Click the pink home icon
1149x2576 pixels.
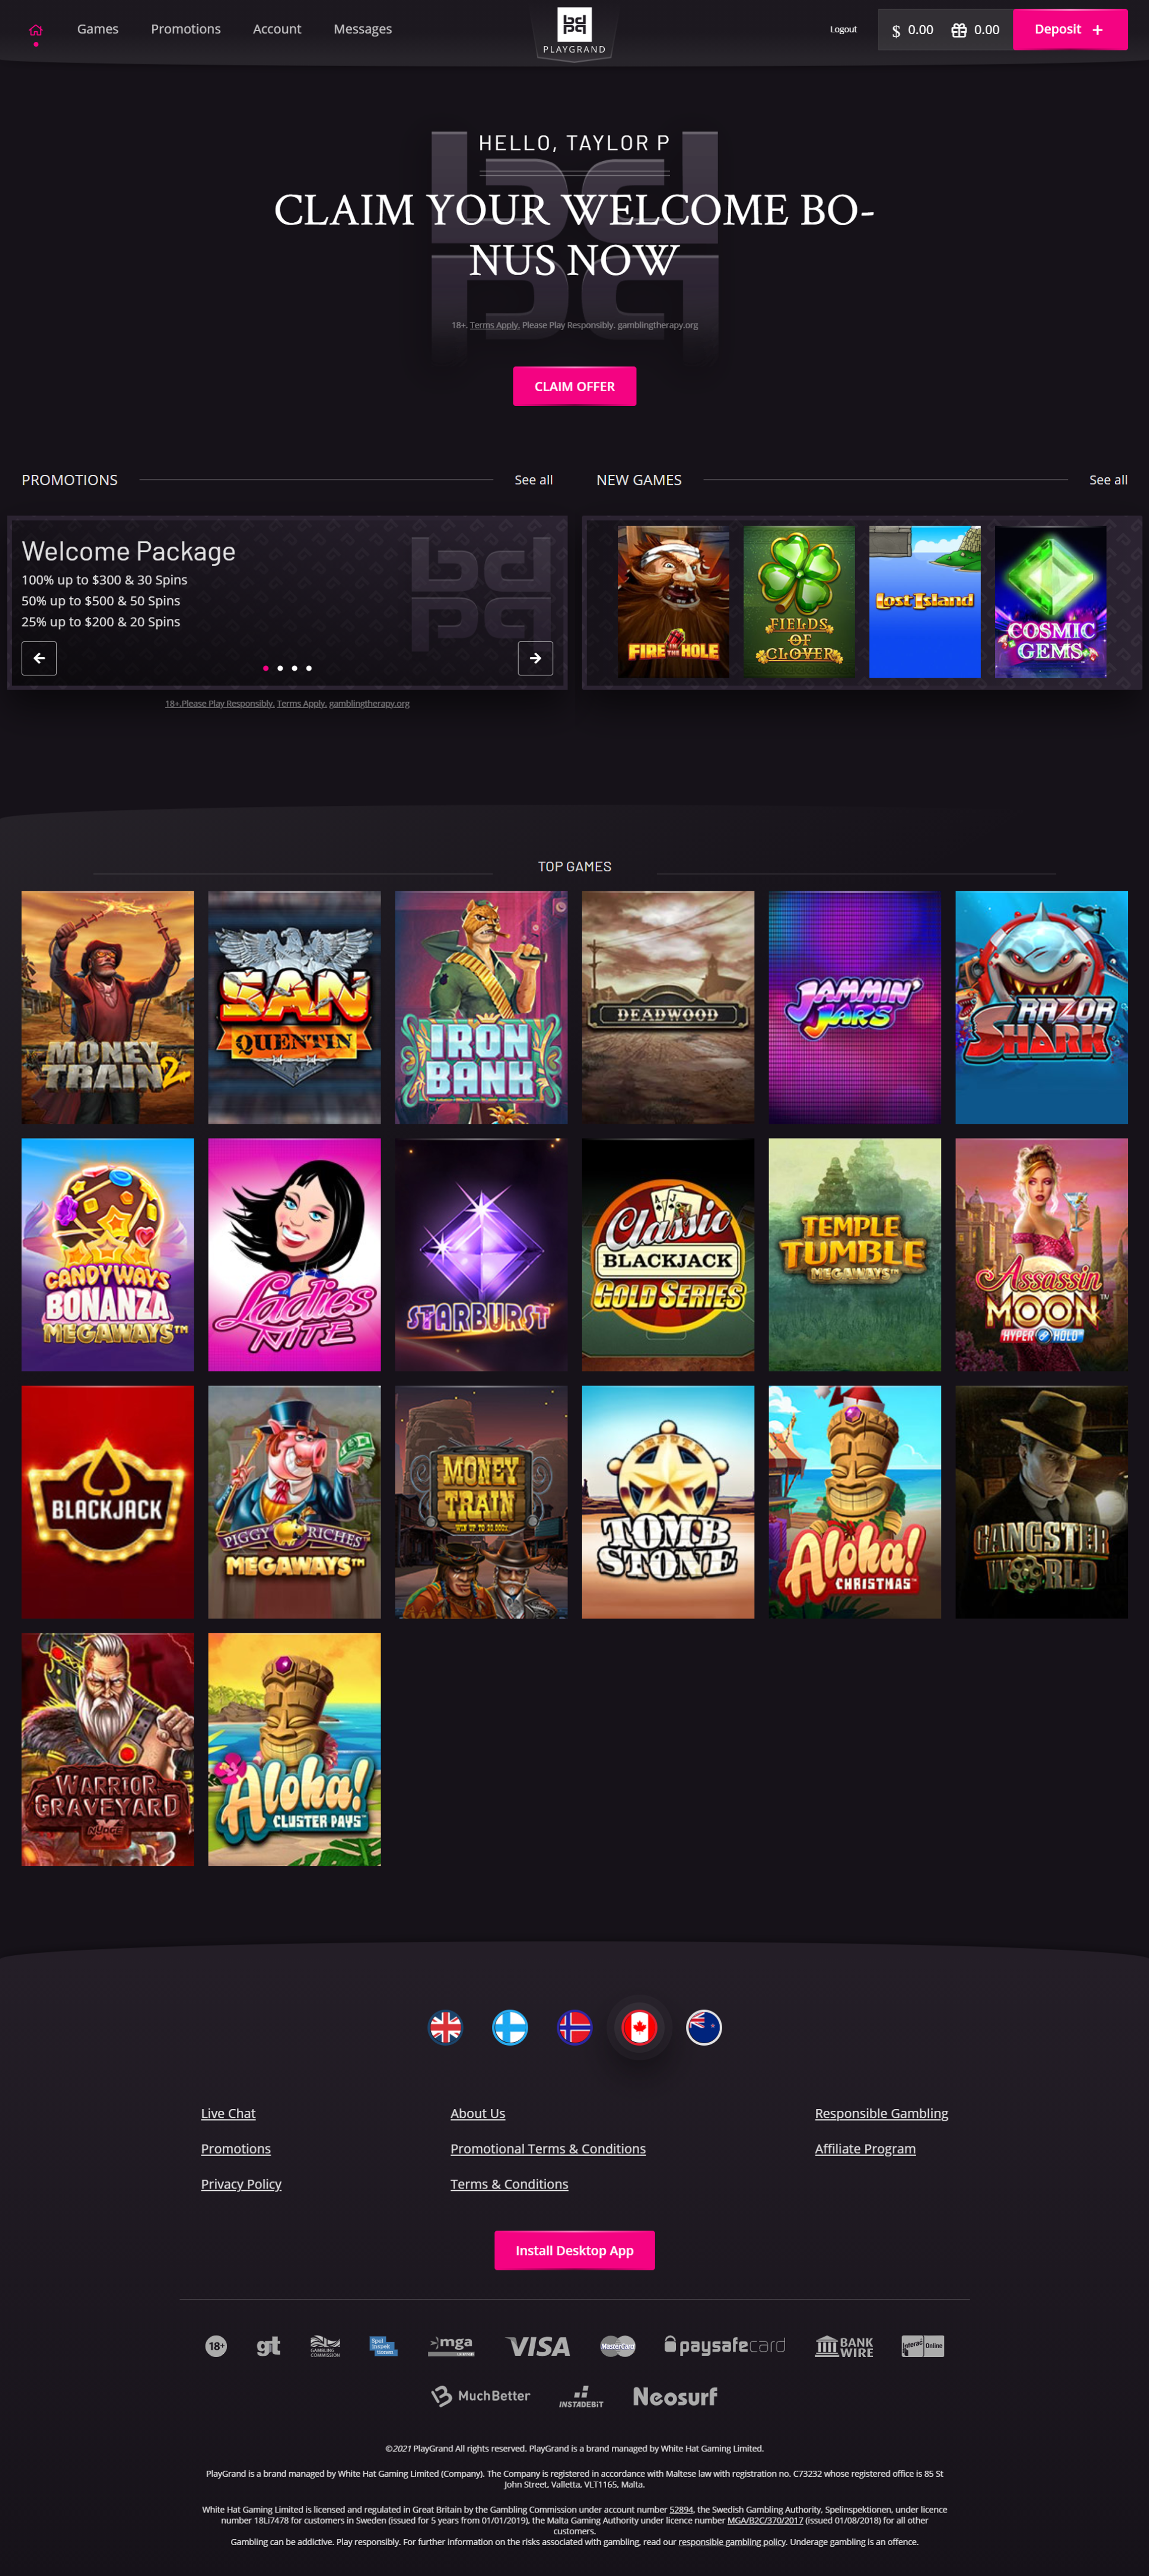36,30
